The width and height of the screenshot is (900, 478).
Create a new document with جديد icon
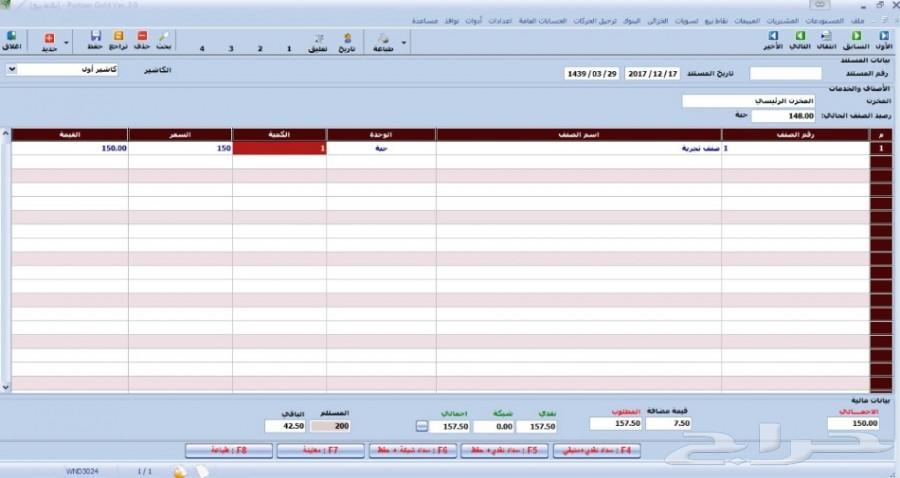tap(49, 42)
